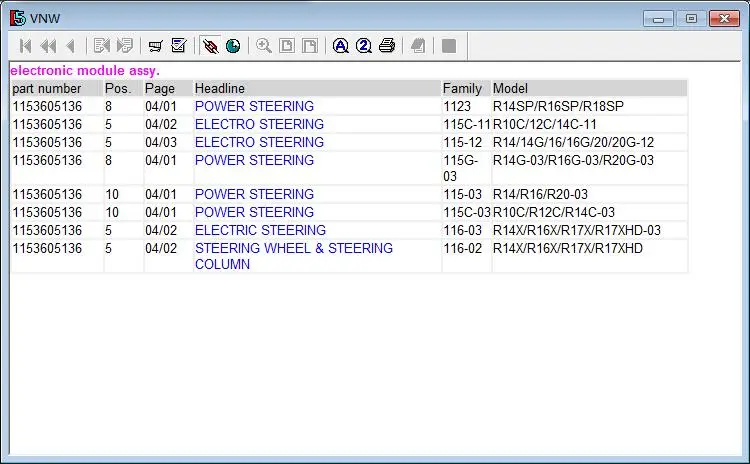The height and width of the screenshot is (464, 750).
Task: Click the gray stop square icon
Action: (x=449, y=46)
